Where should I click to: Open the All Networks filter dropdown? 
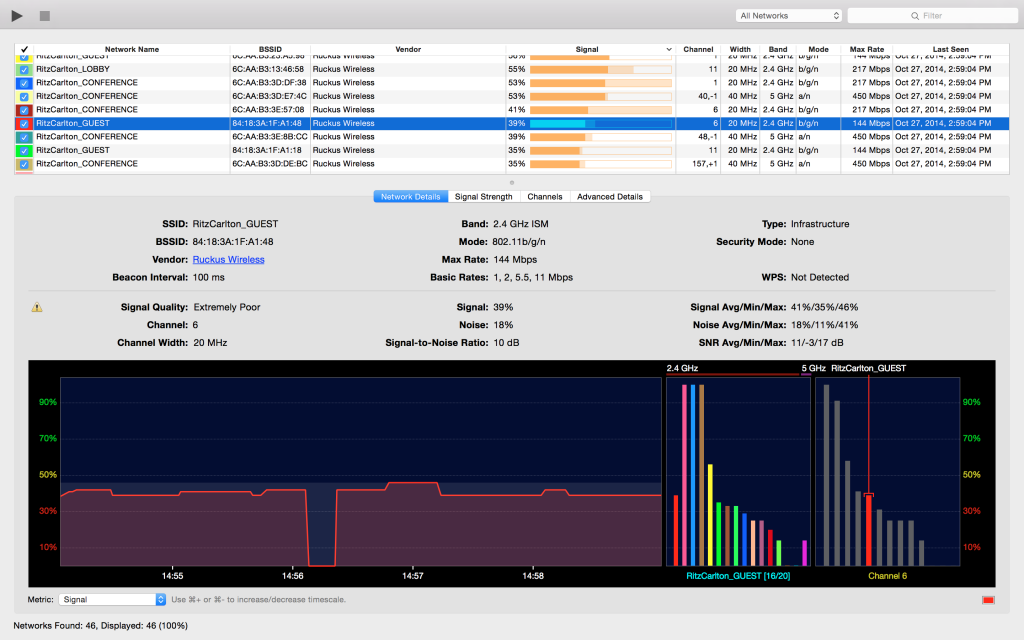789,16
